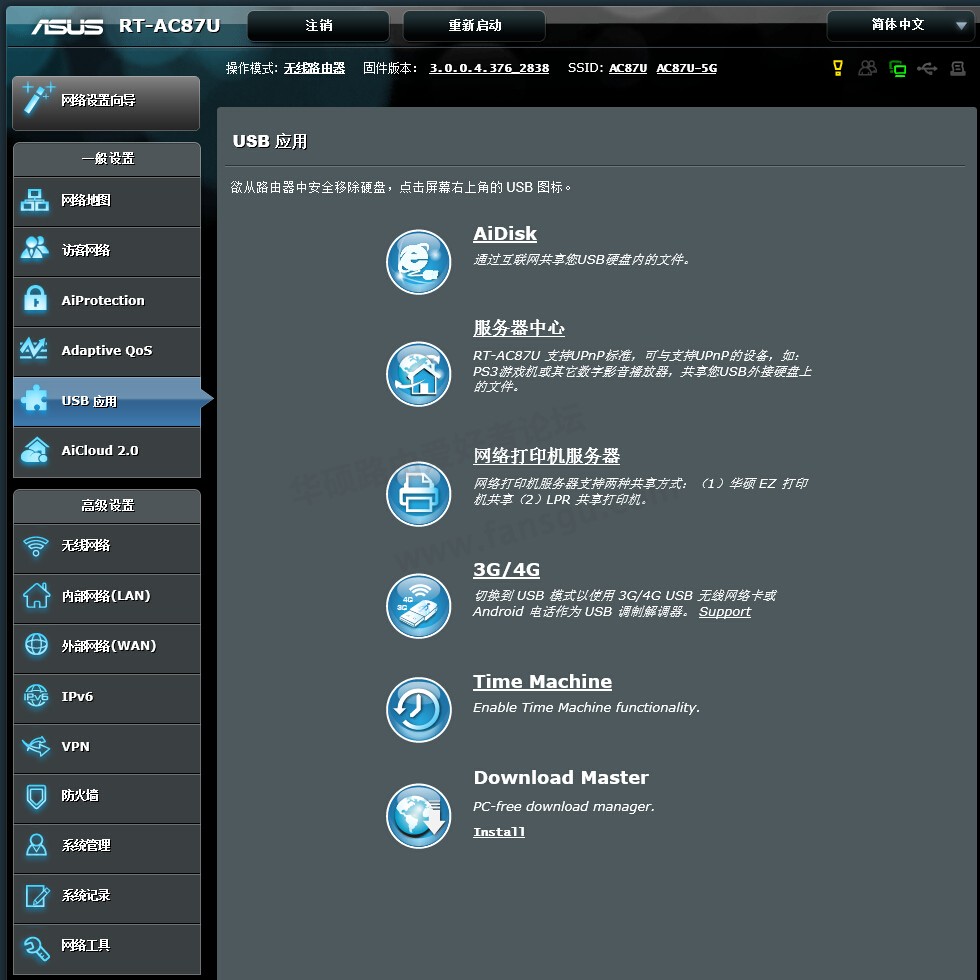Click the Download Master globe icon
The width and height of the screenshot is (980, 980).
coord(418,816)
